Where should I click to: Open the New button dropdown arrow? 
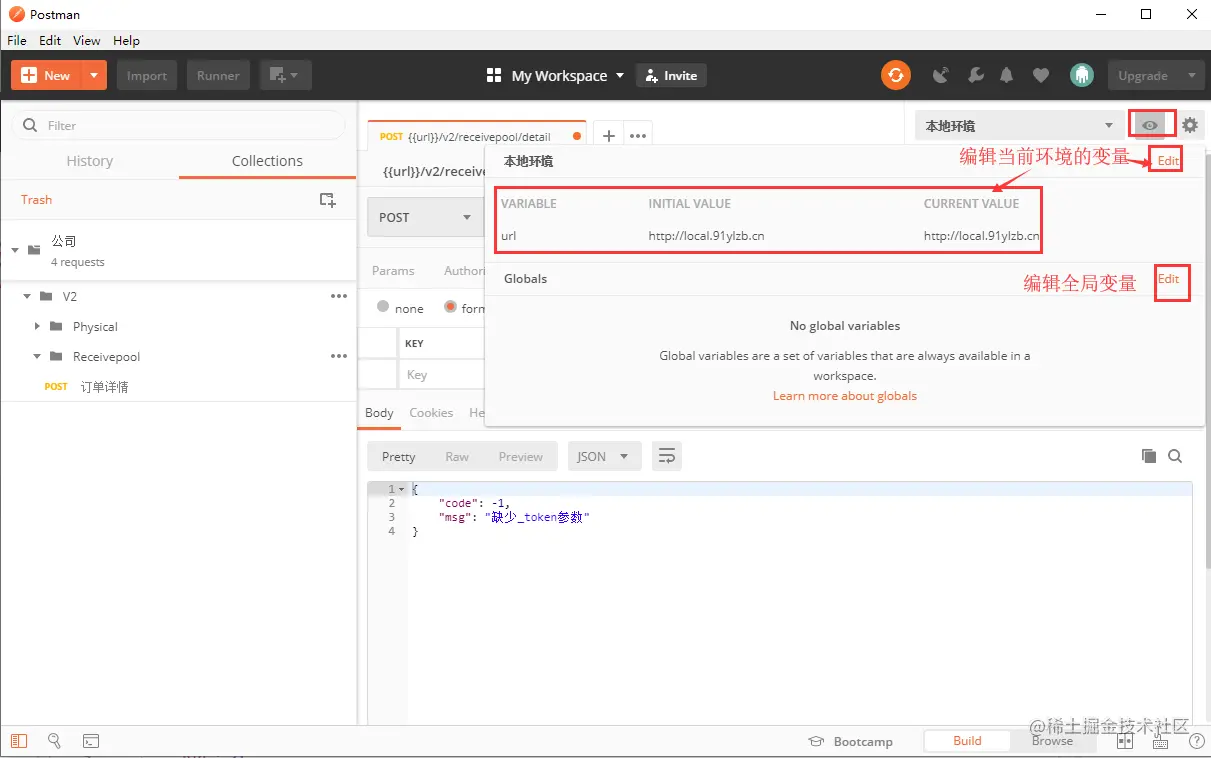93,75
